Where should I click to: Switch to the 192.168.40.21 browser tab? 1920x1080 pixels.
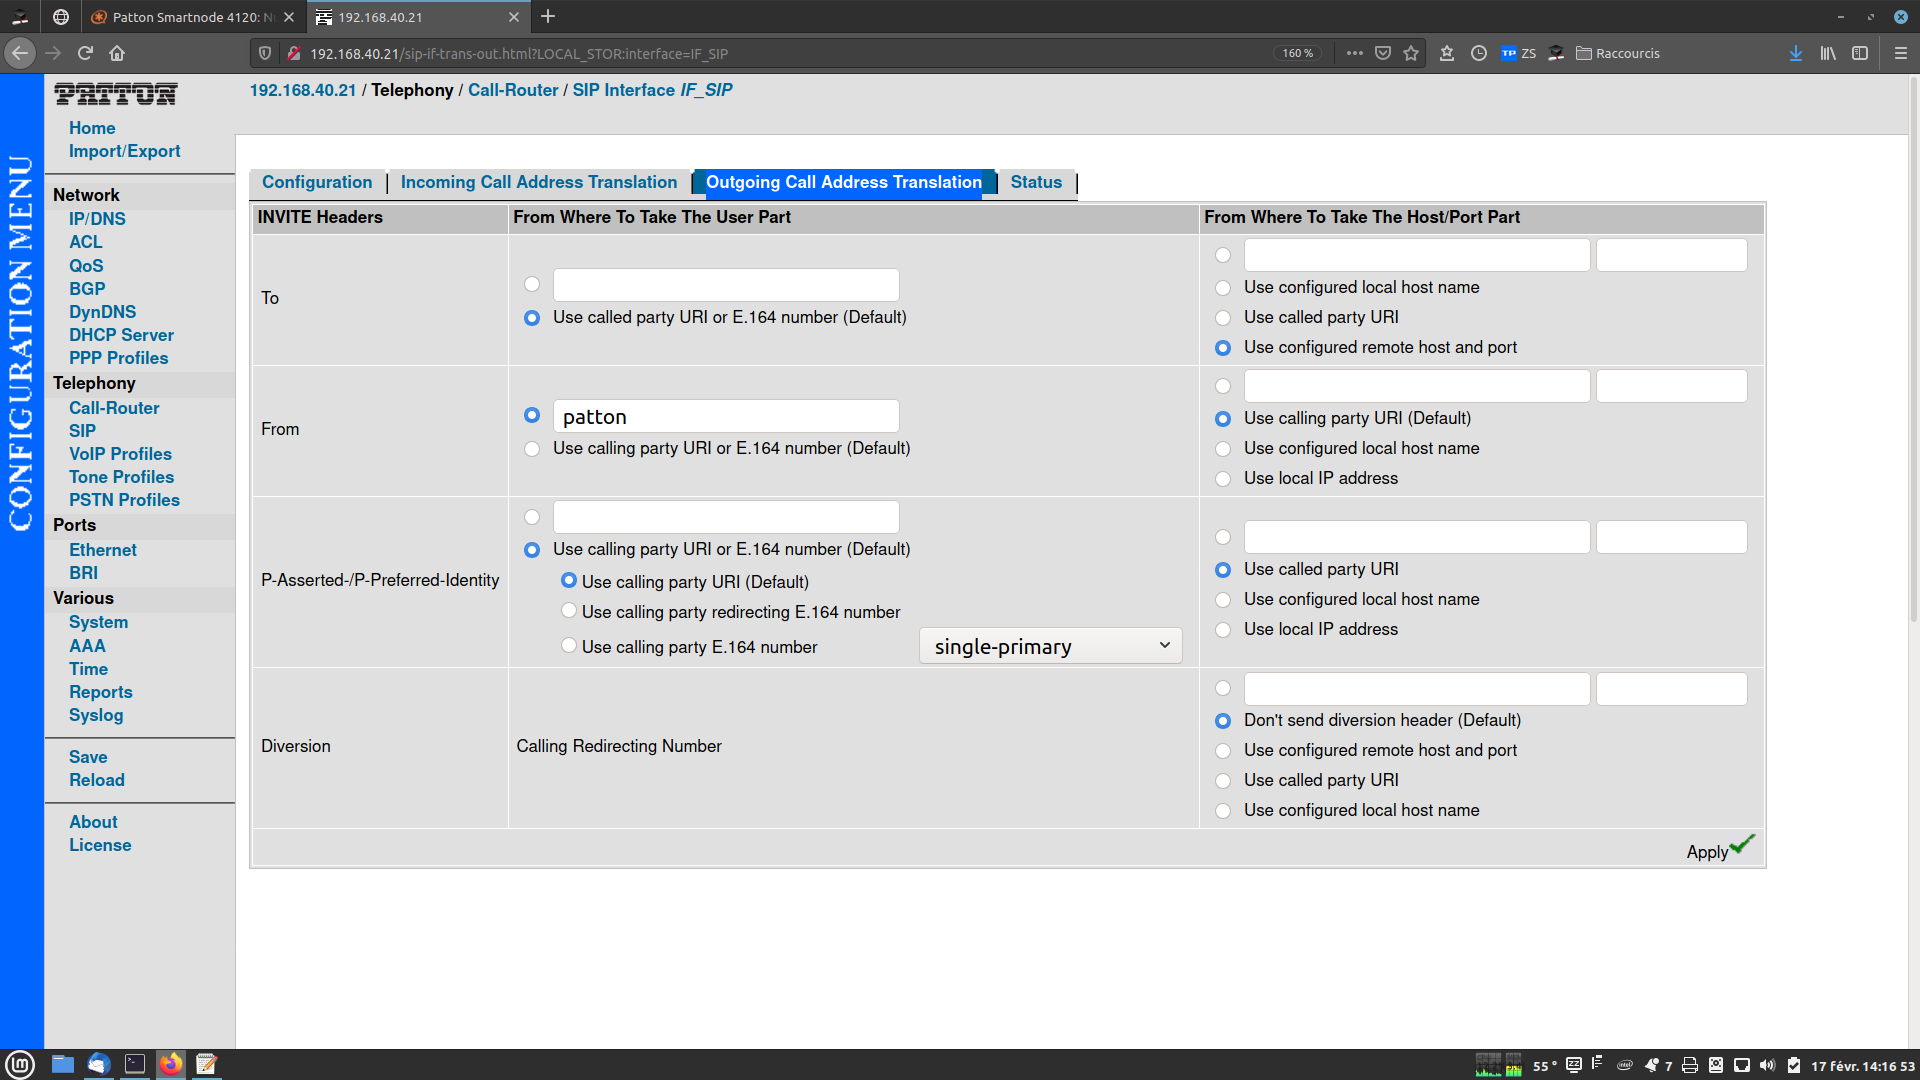pos(418,17)
